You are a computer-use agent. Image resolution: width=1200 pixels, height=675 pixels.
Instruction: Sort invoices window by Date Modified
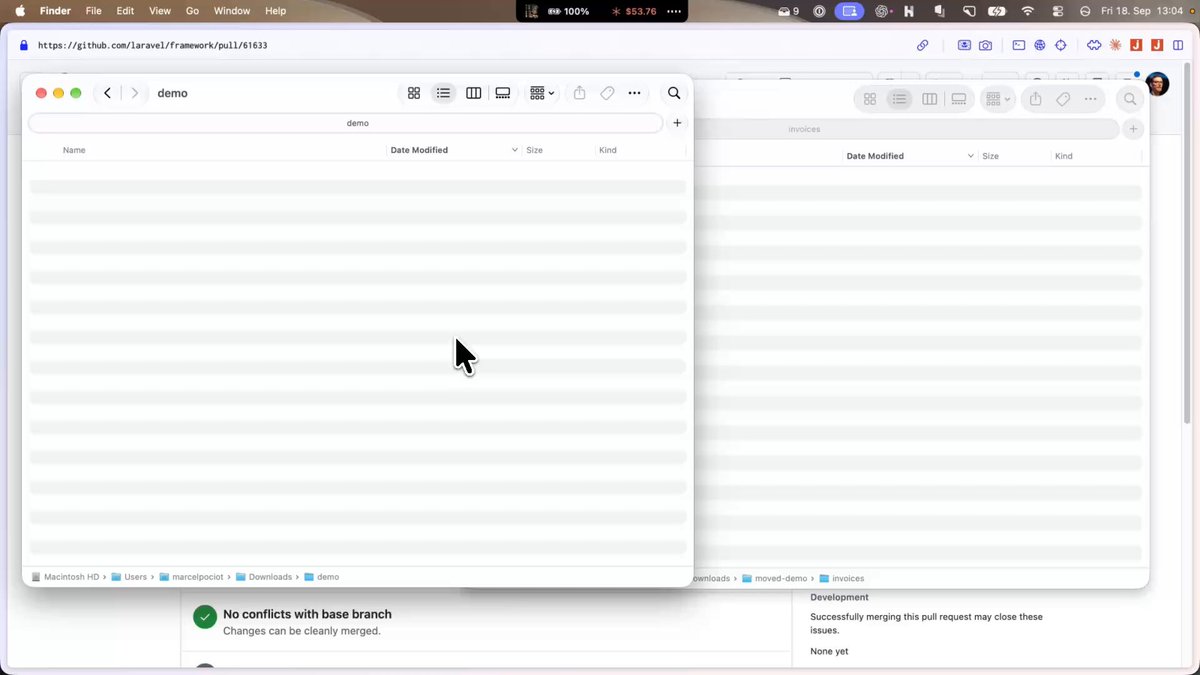click(875, 156)
